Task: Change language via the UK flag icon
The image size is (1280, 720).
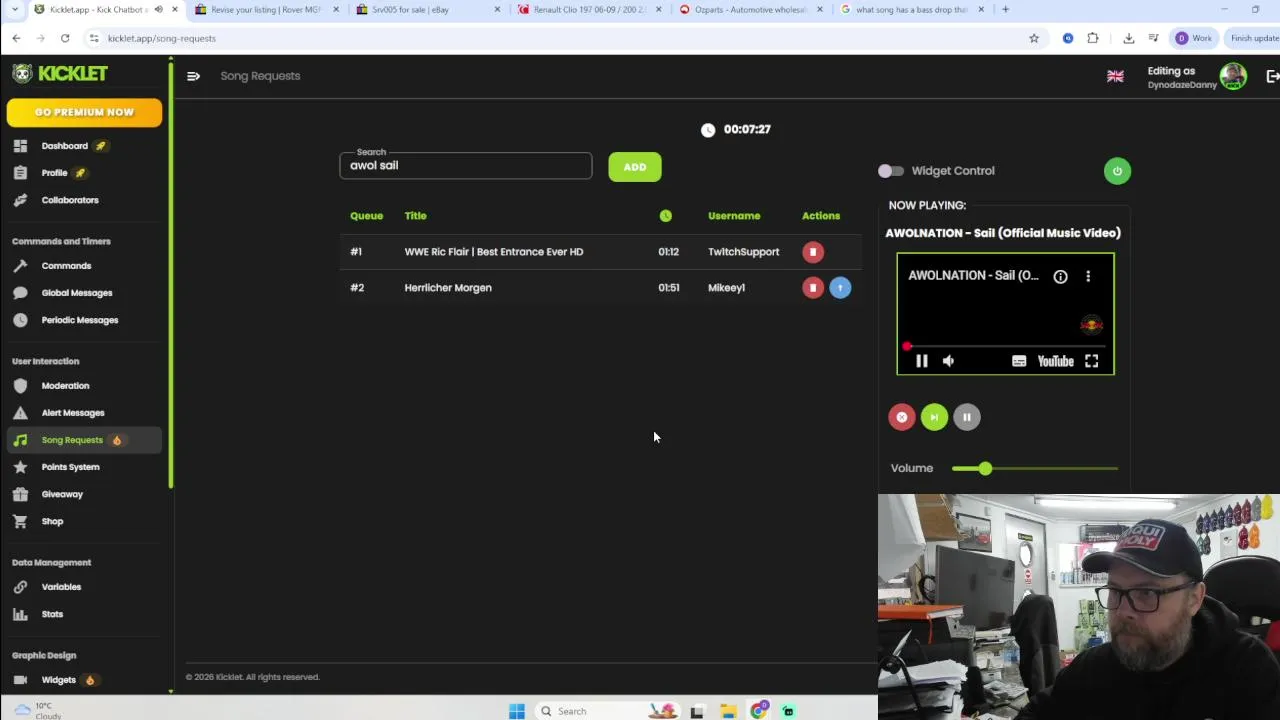Action: [x=1115, y=77]
